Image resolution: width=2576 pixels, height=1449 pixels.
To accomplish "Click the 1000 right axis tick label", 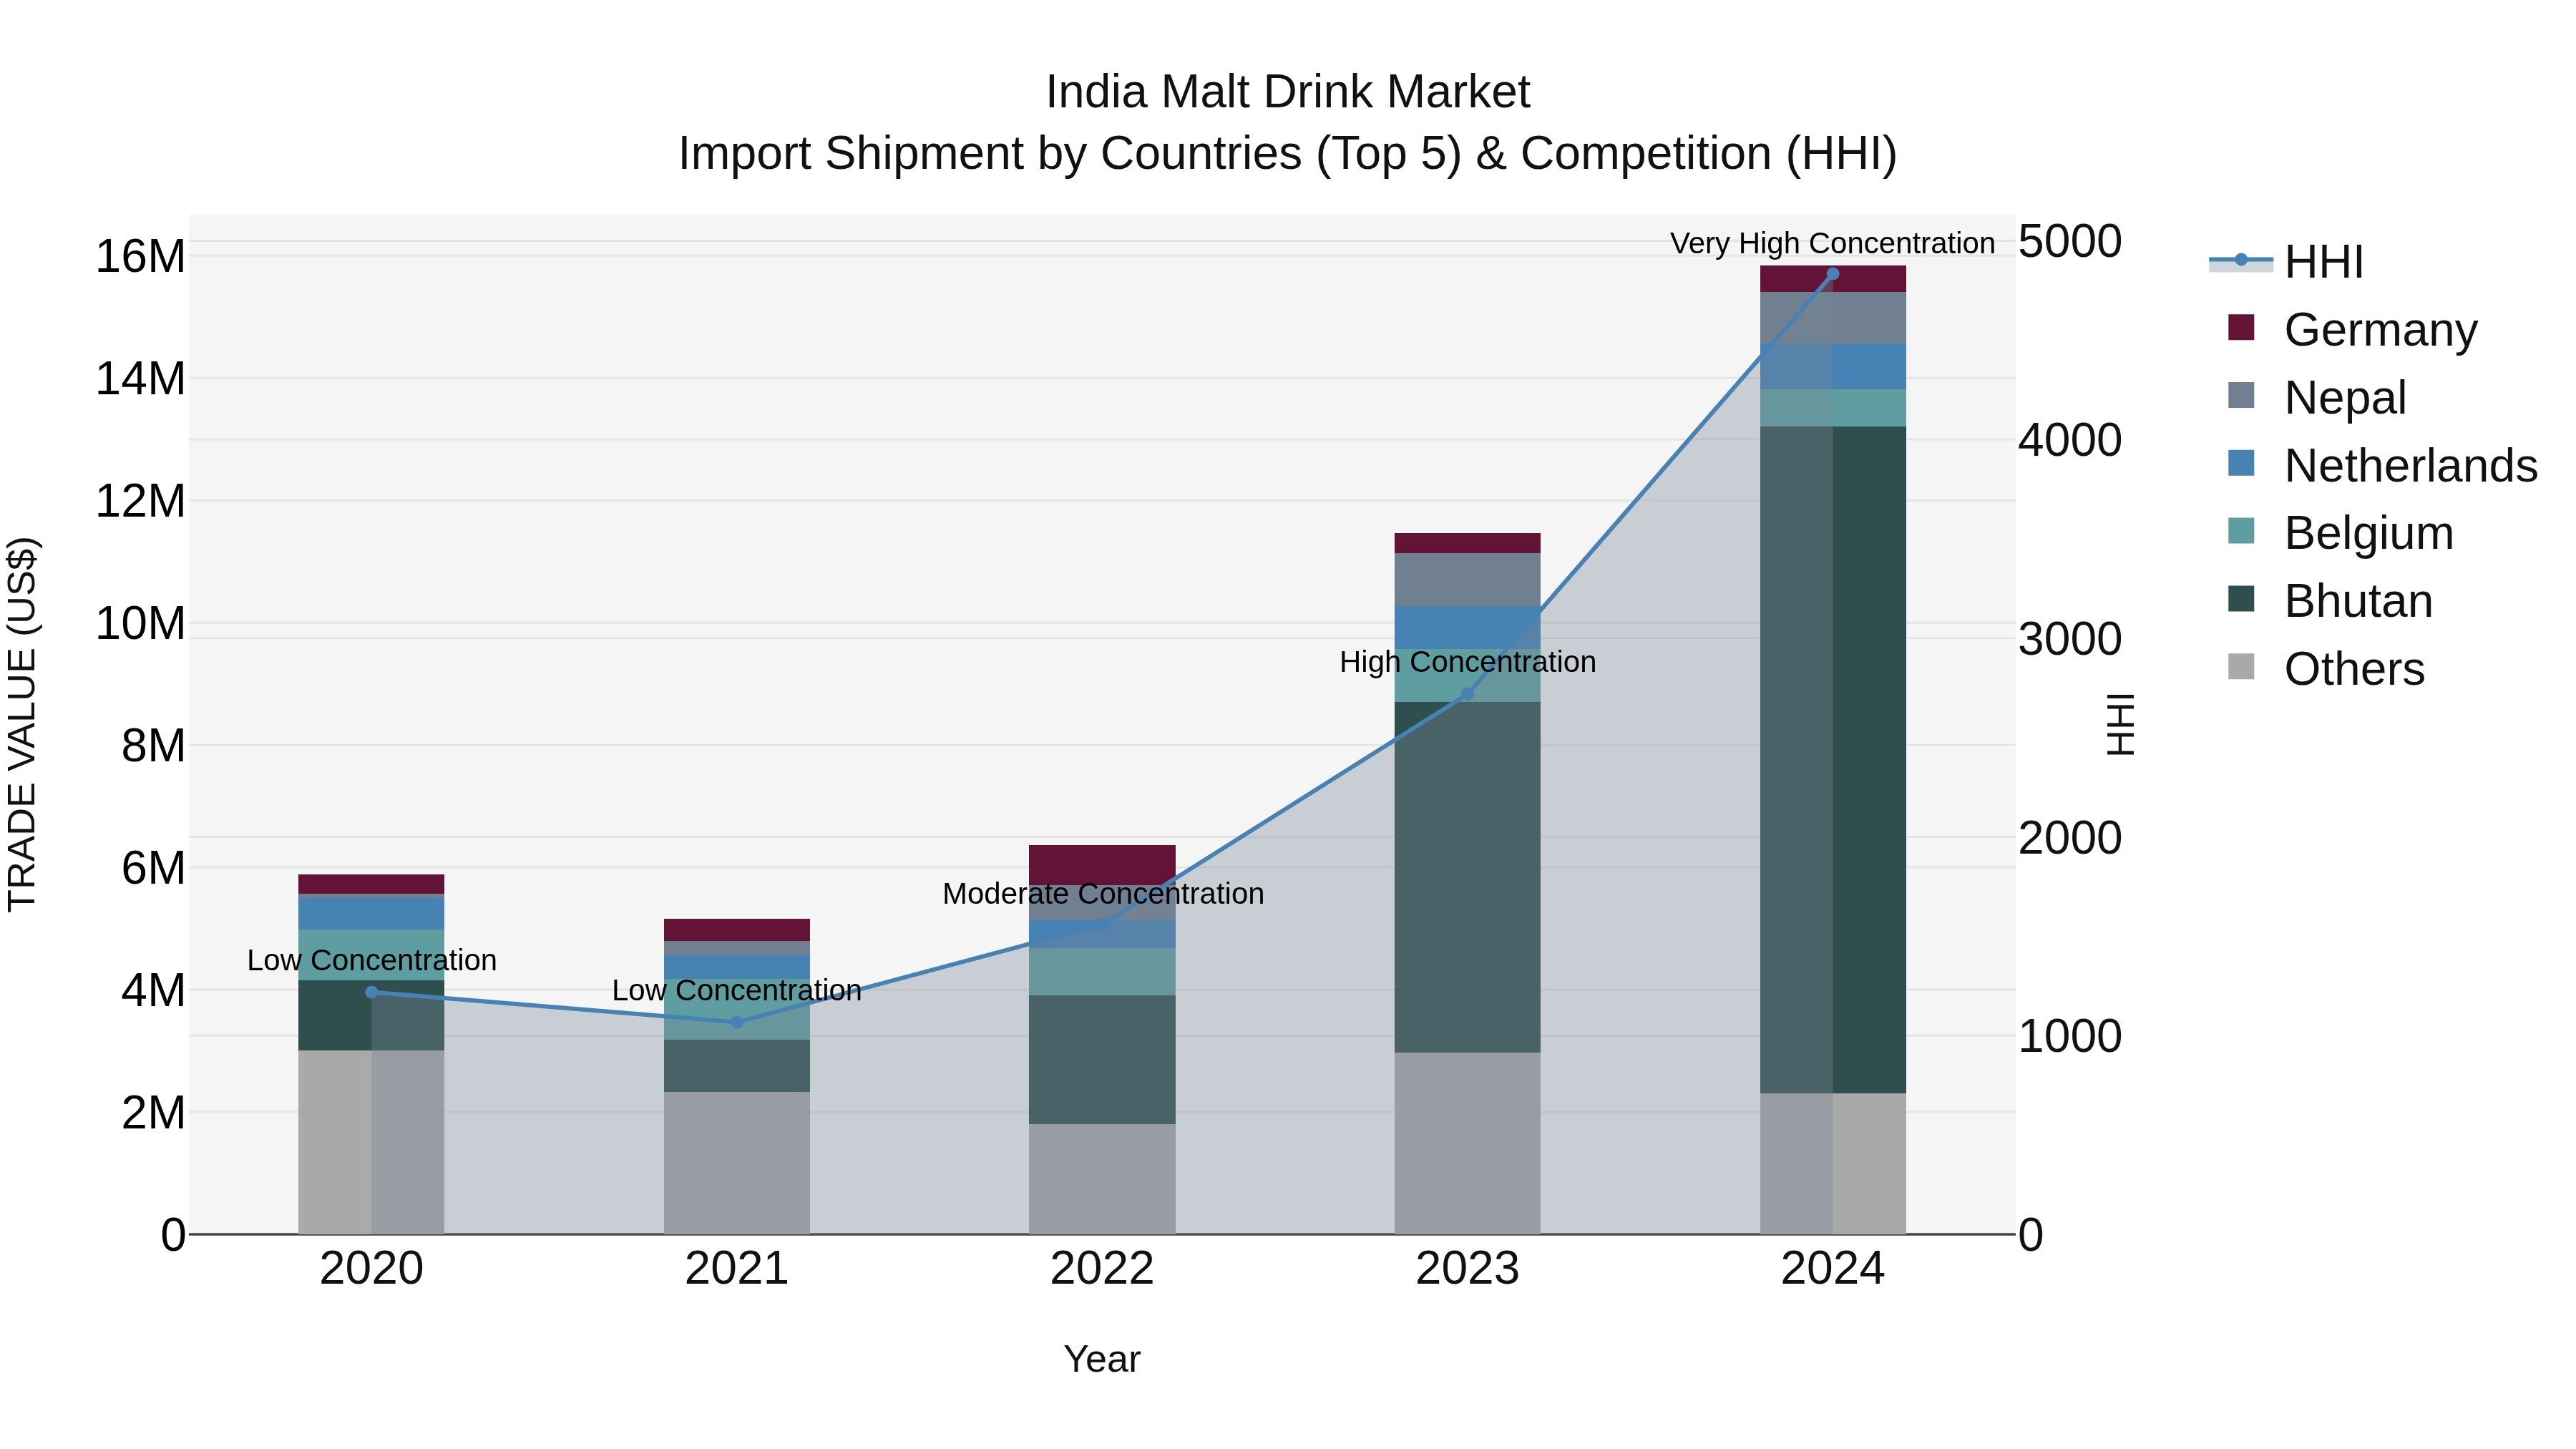I will [x=2070, y=1036].
